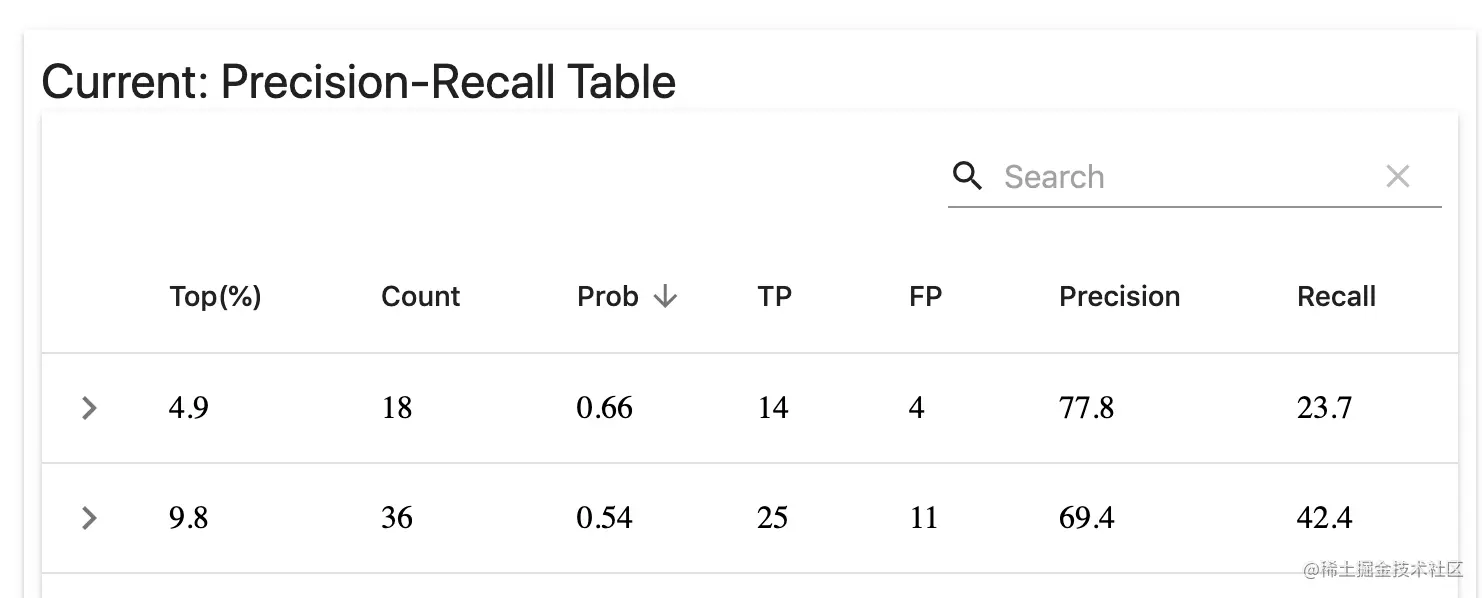The image size is (1482, 598).
Task: Click the Prob value 0.54 cell
Action: coord(604,518)
